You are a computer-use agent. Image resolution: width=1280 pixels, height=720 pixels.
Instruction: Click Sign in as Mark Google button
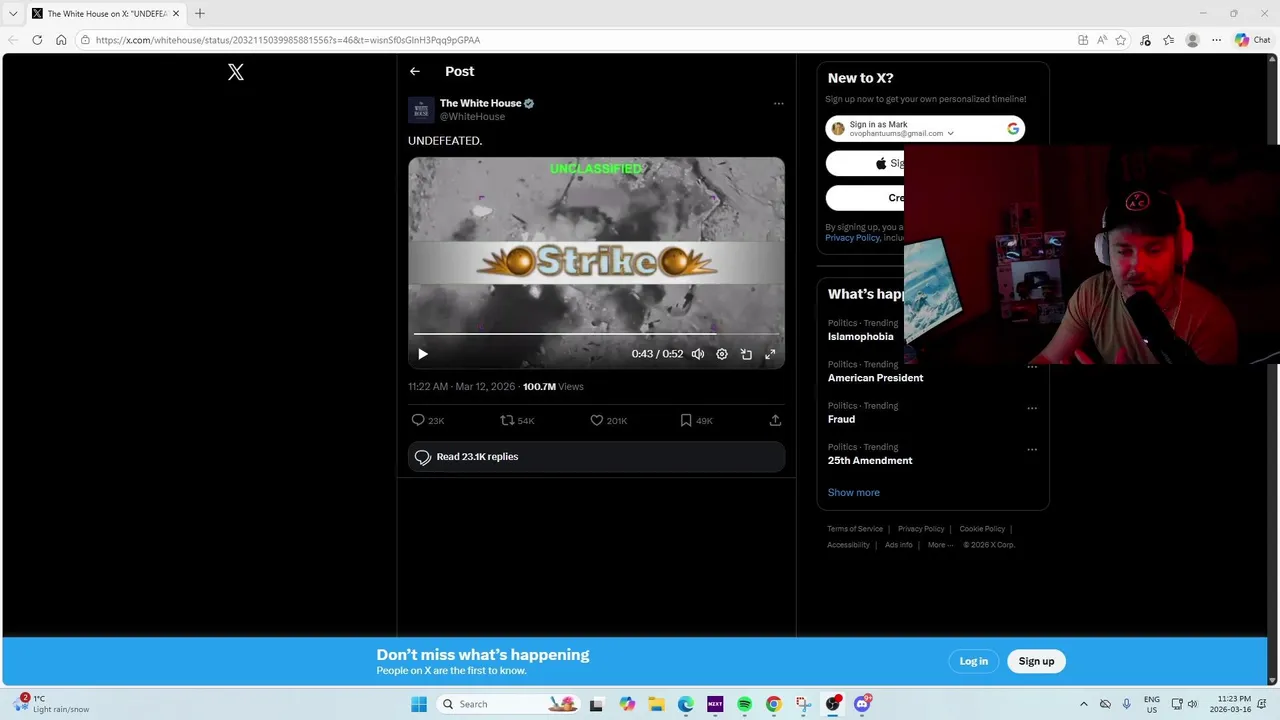coord(925,129)
